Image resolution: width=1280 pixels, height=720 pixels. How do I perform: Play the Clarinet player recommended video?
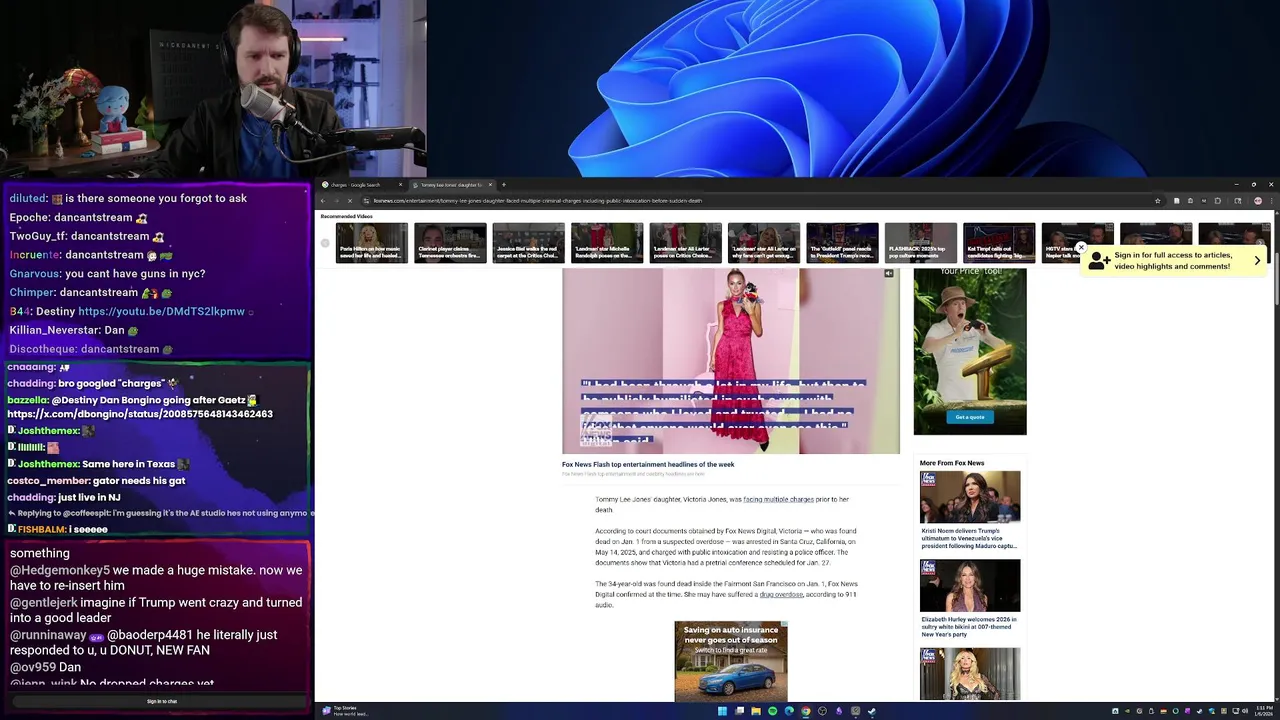click(x=450, y=243)
